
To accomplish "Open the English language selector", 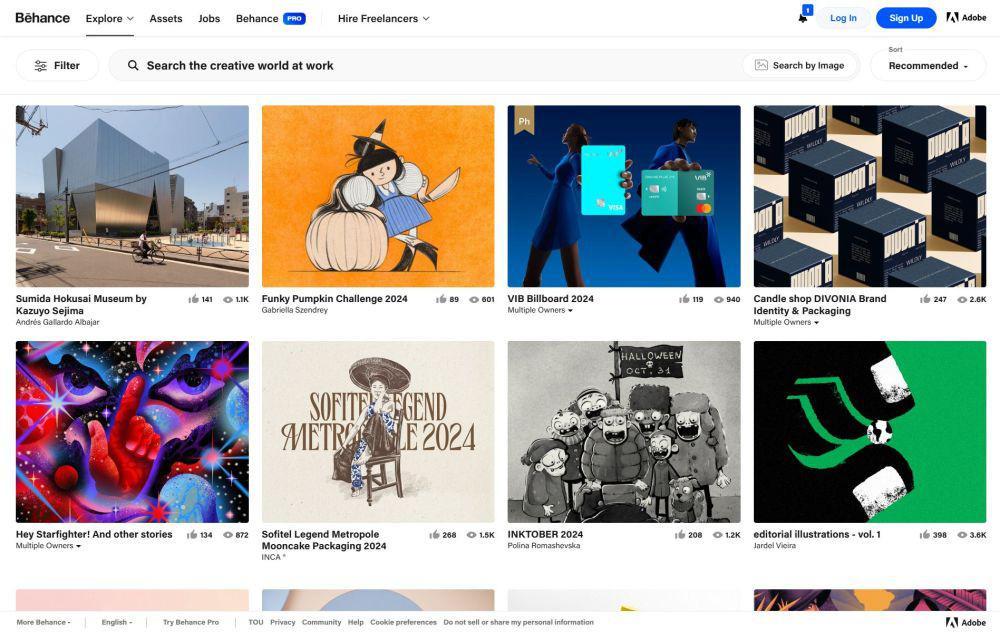I will pyautogui.click(x=117, y=622).
